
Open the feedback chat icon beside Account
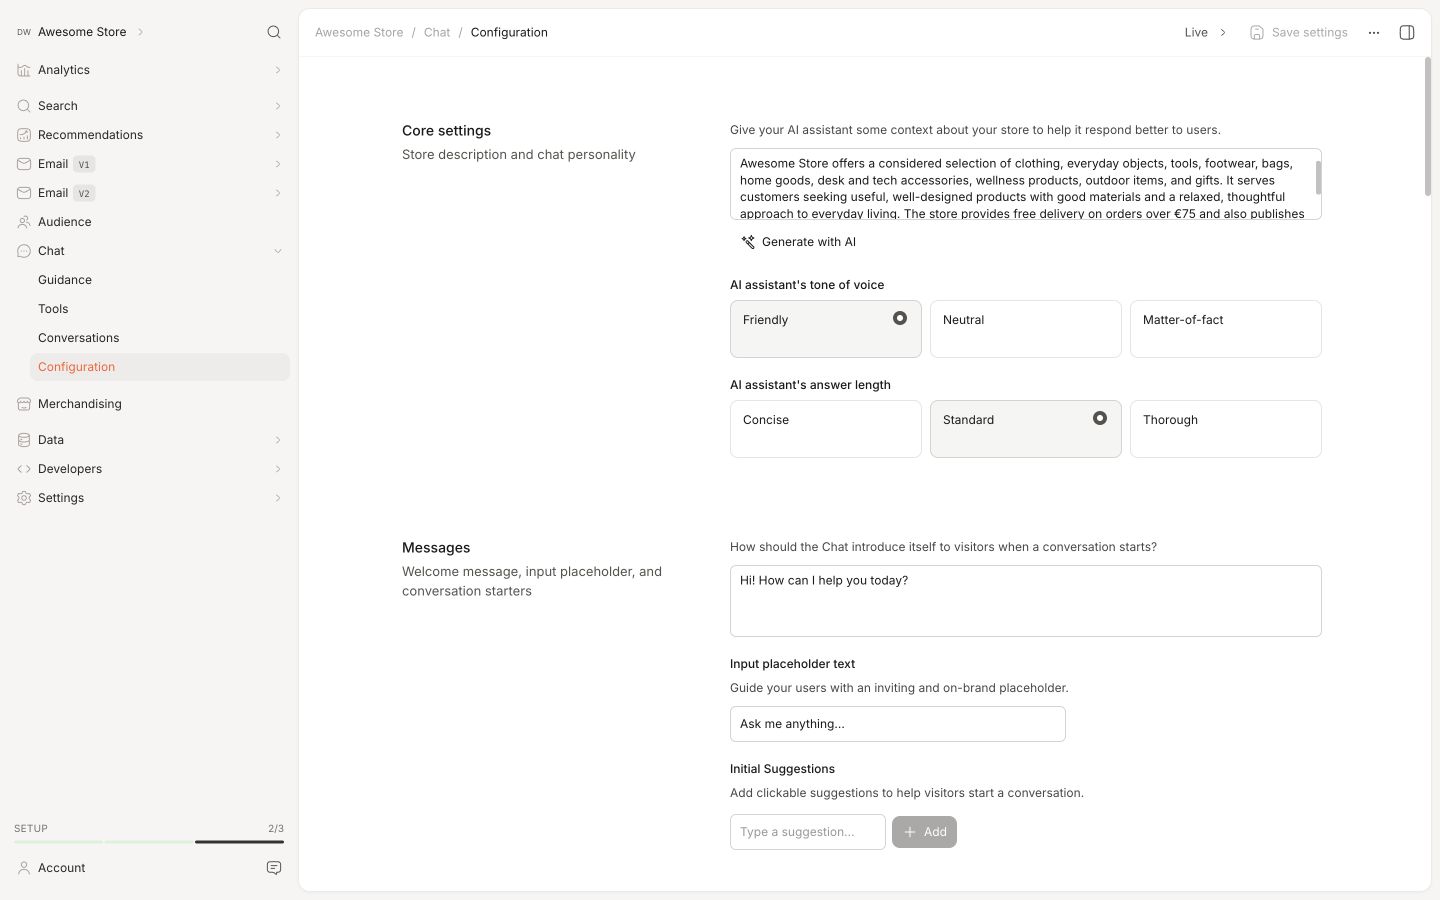click(x=274, y=868)
